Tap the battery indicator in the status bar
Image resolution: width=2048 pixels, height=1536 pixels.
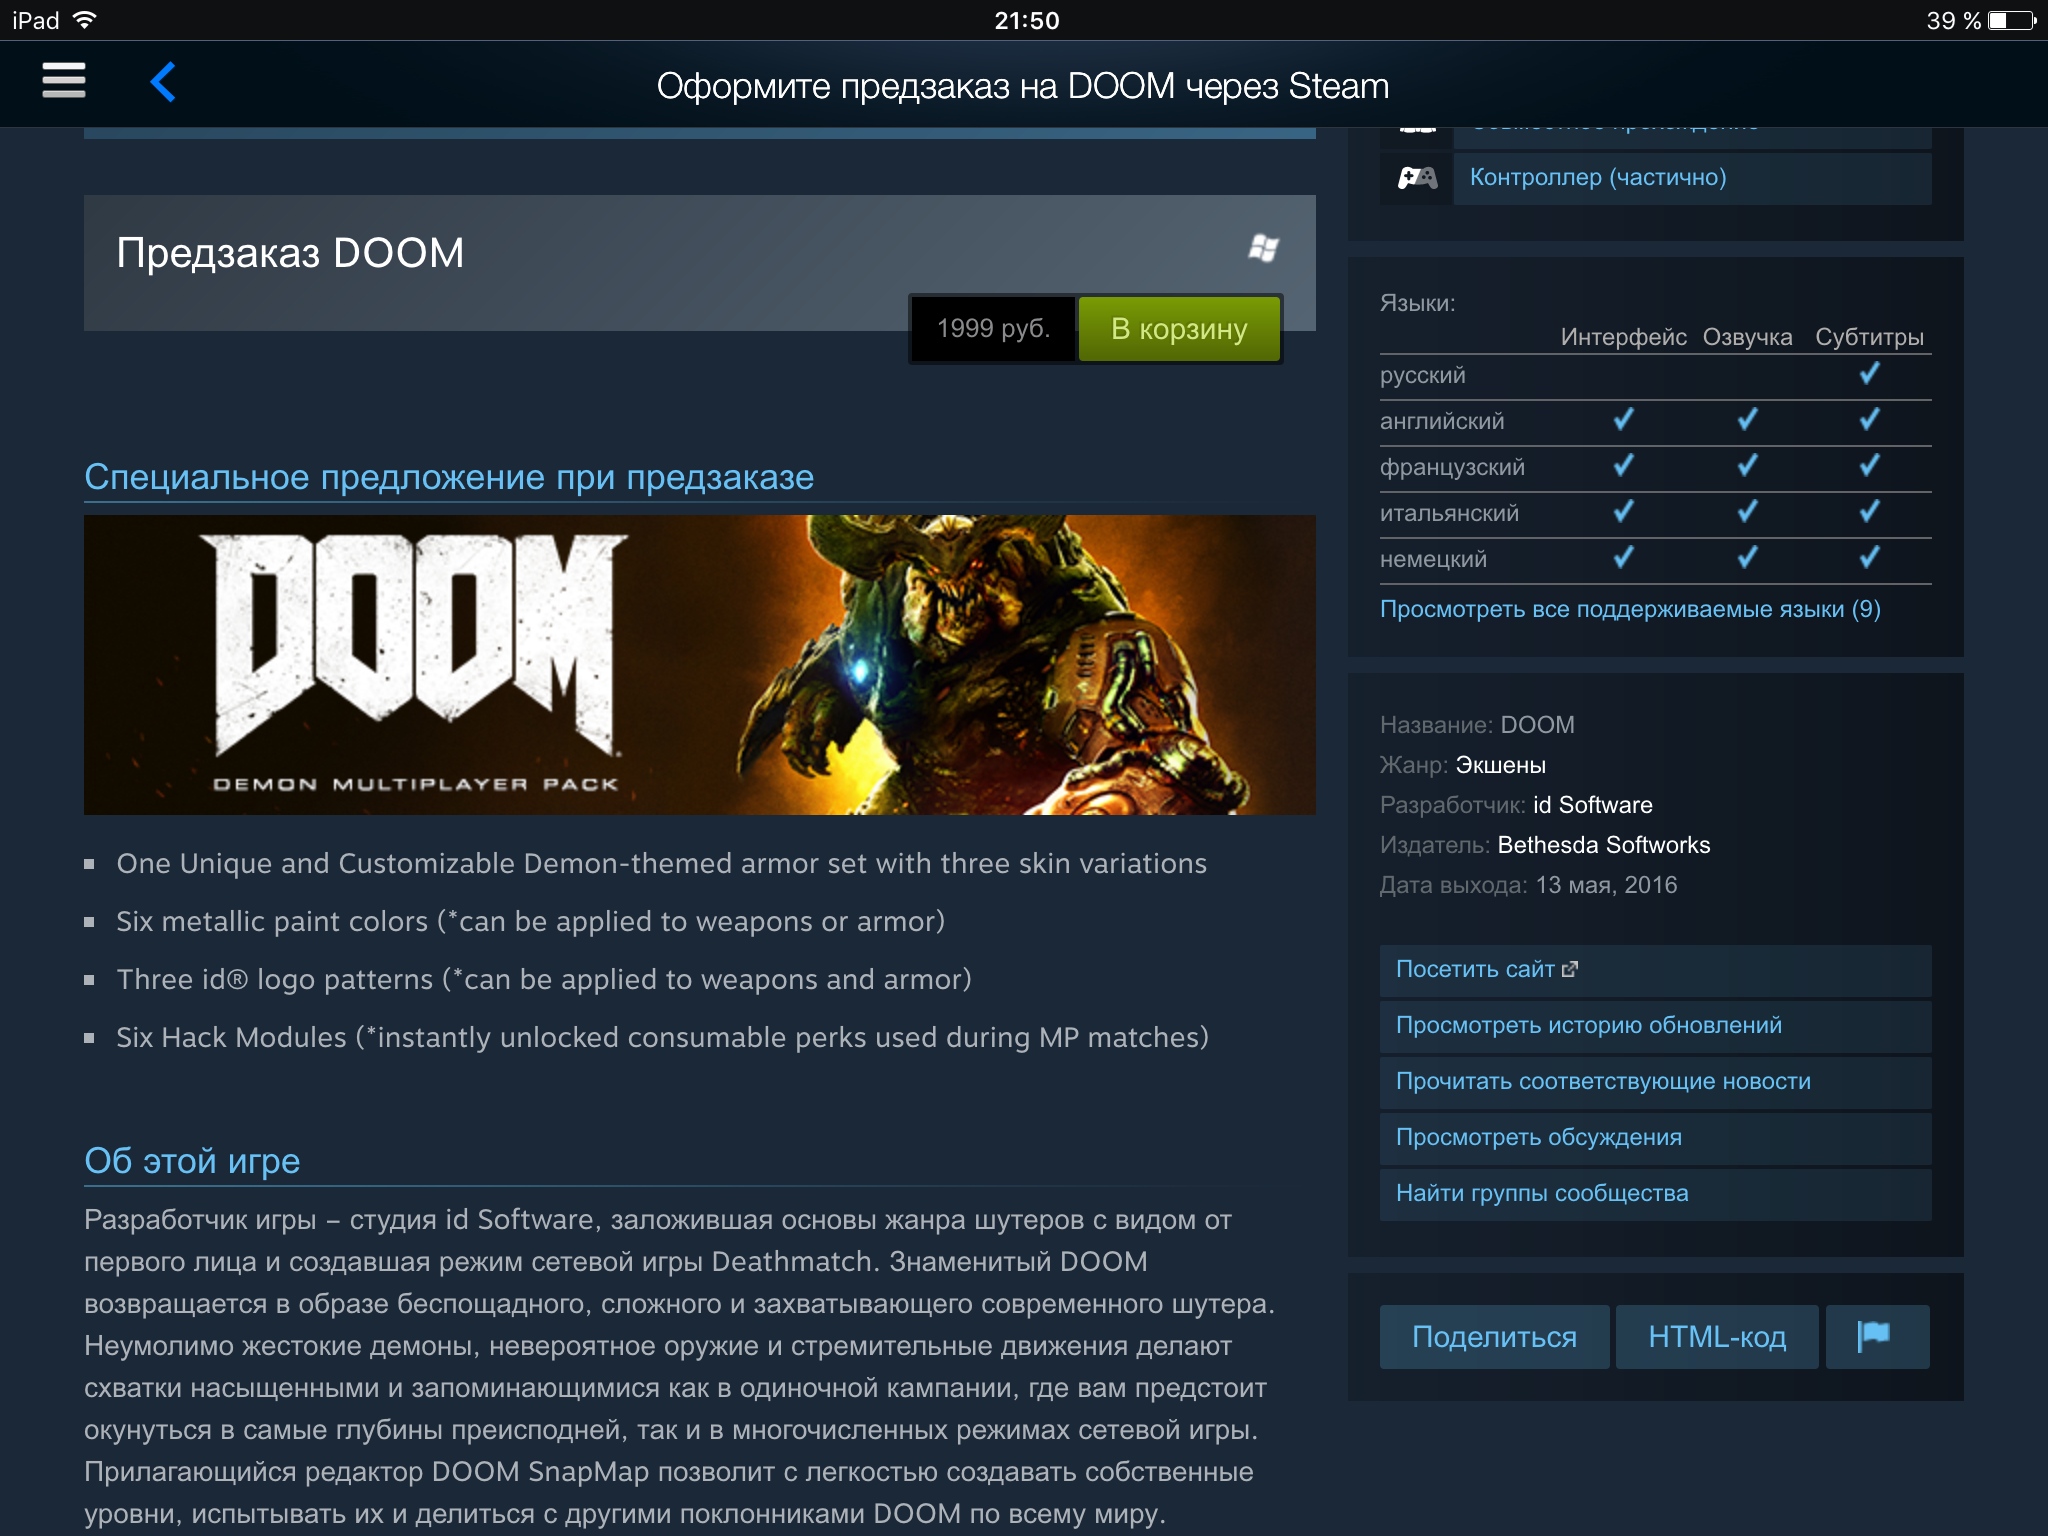click(2012, 20)
